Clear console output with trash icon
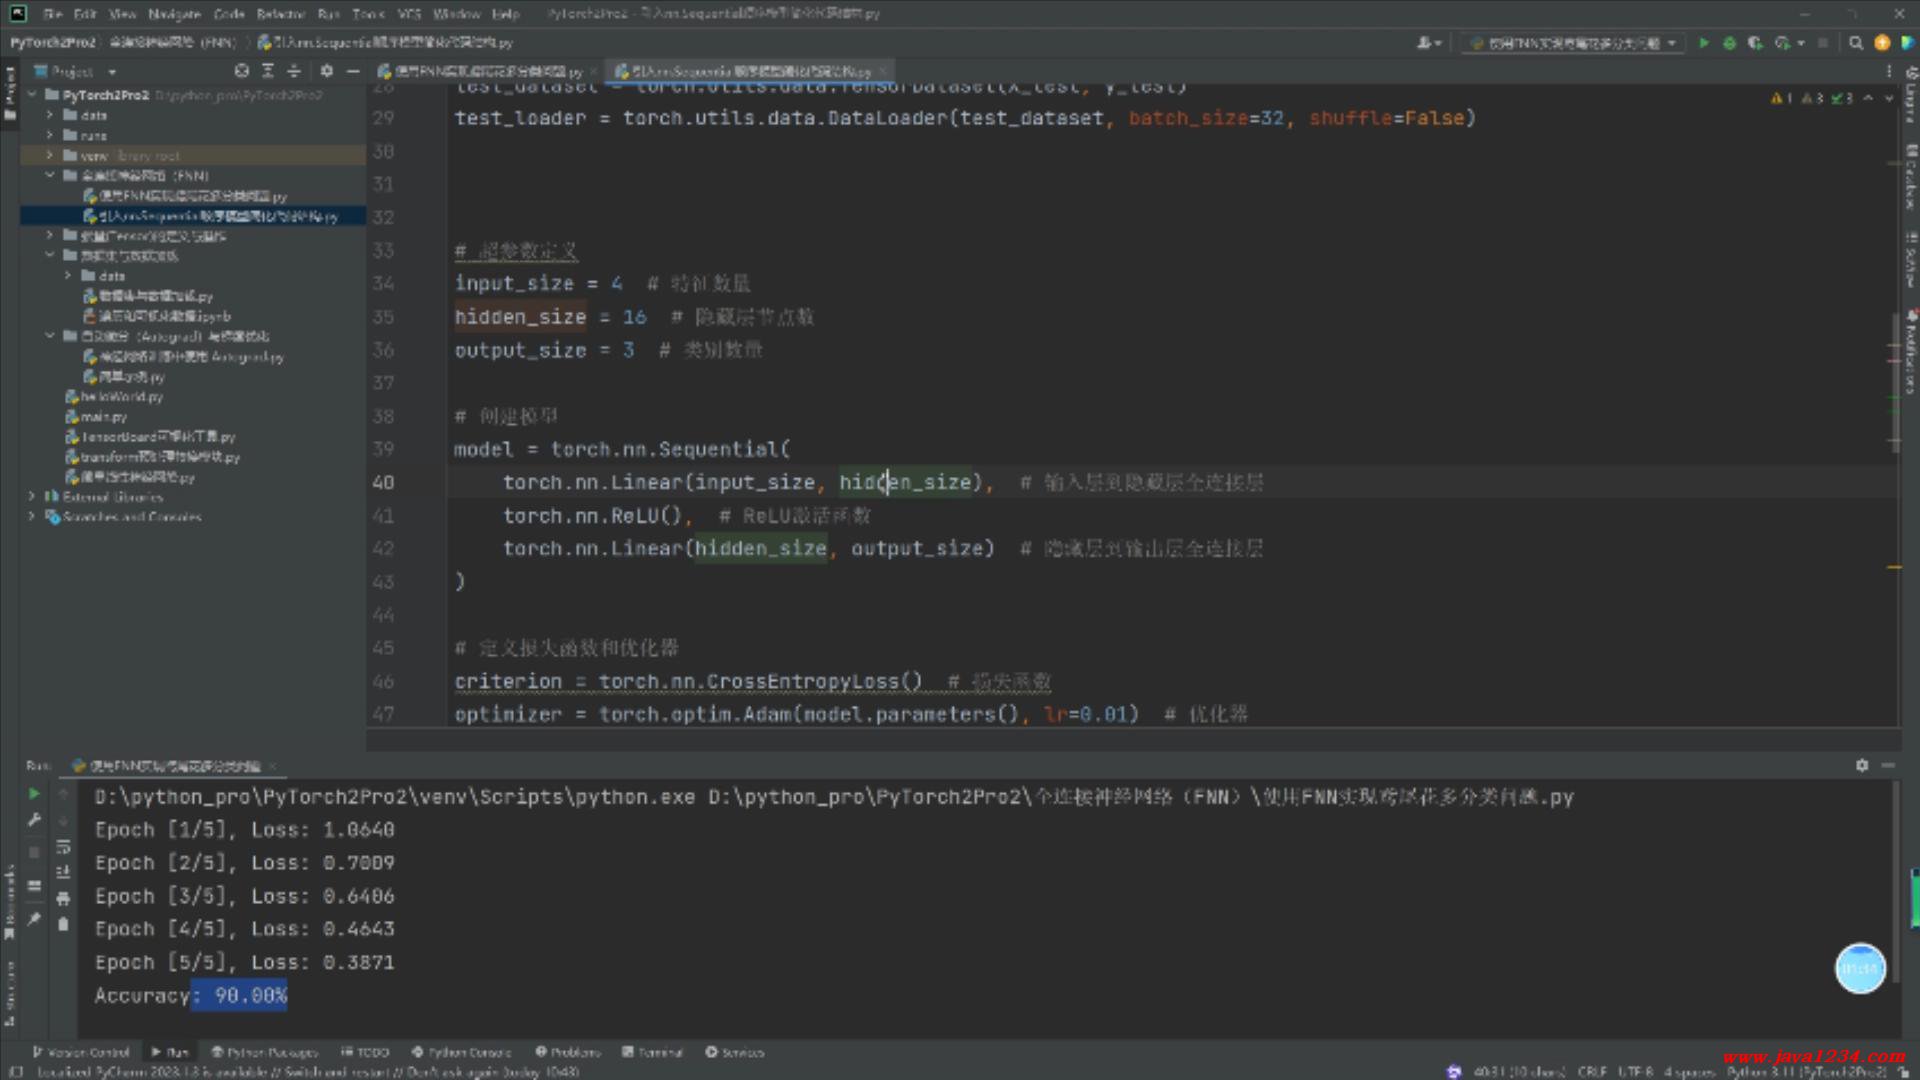Viewport: 1920px width, 1080px height. tap(63, 924)
